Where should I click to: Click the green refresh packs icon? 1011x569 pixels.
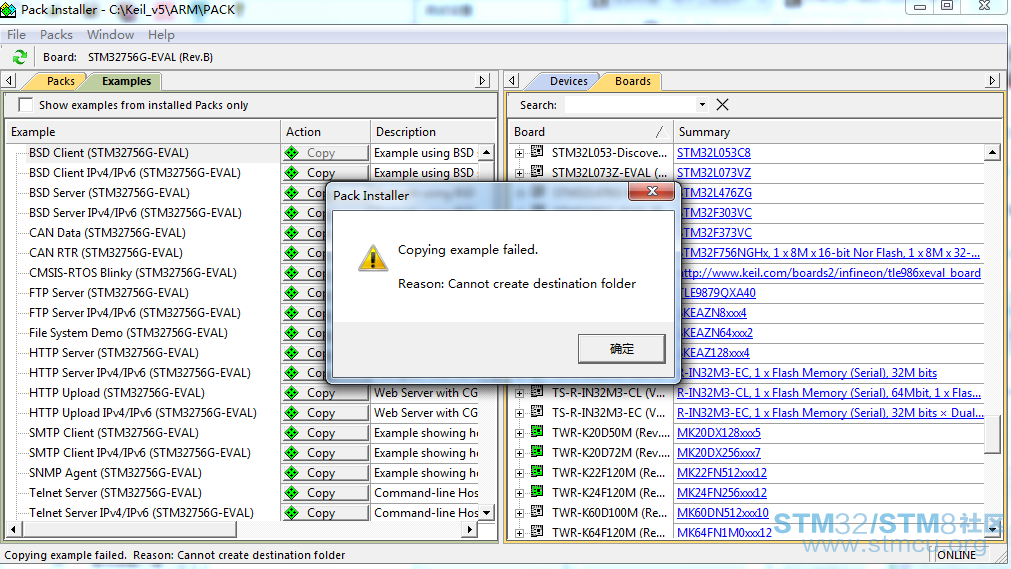click(19, 57)
